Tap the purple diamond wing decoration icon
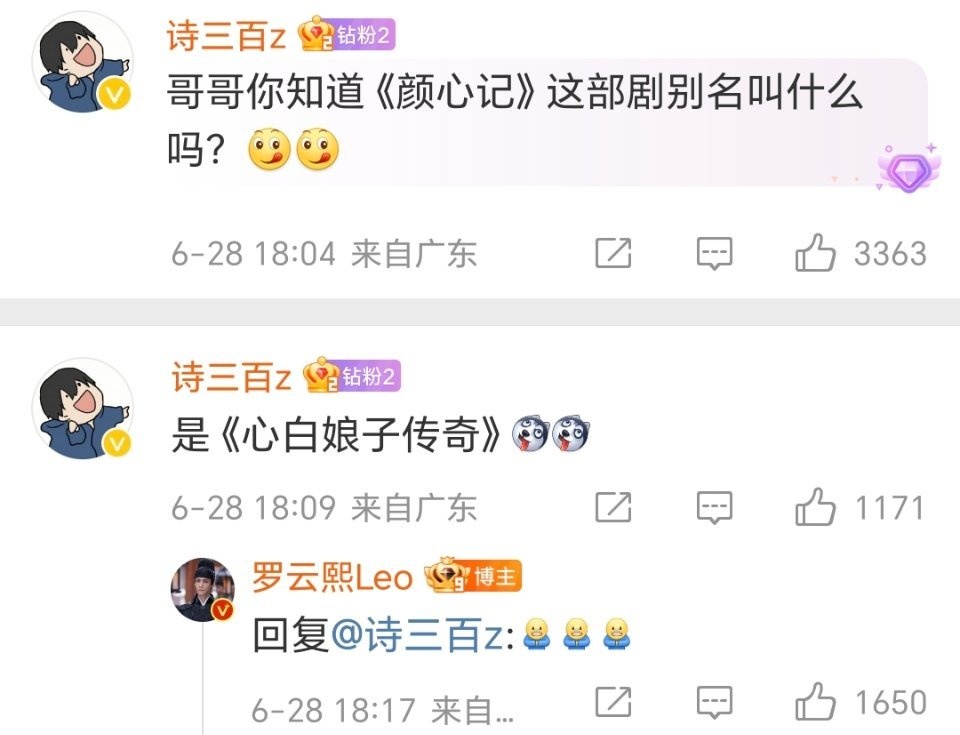 point(909,168)
